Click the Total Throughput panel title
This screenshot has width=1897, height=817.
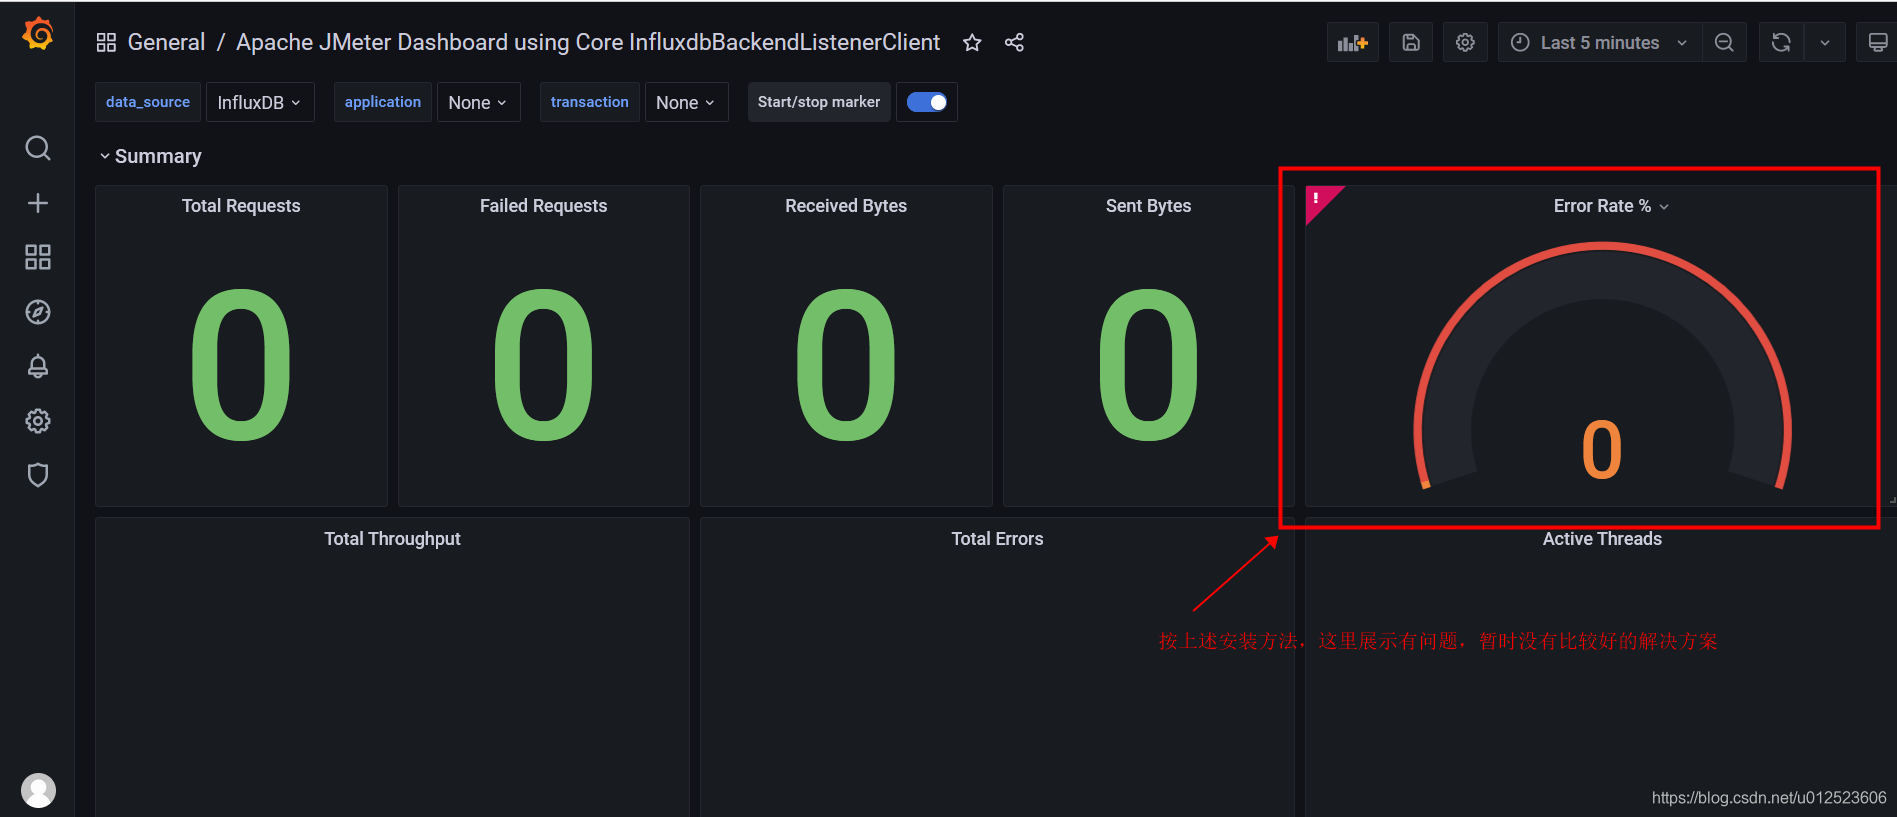pyautogui.click(x=392, y=538)
